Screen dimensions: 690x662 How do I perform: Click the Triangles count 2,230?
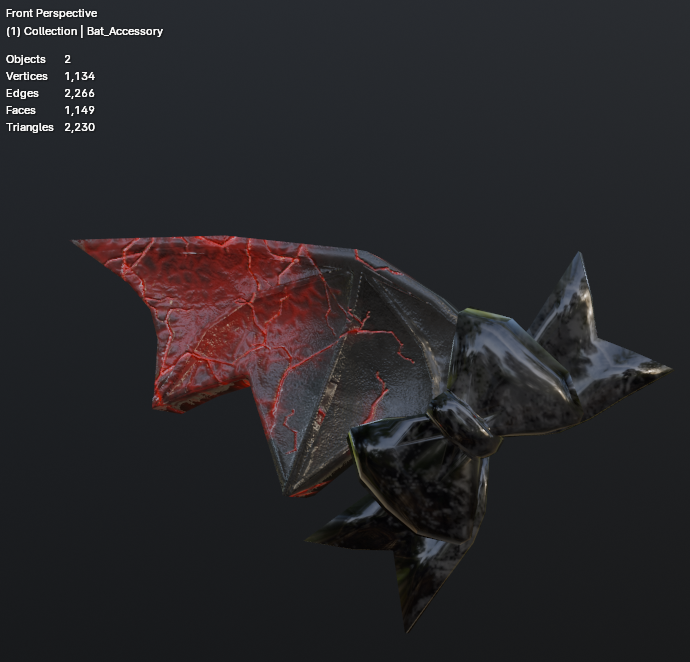pos(80,127)
